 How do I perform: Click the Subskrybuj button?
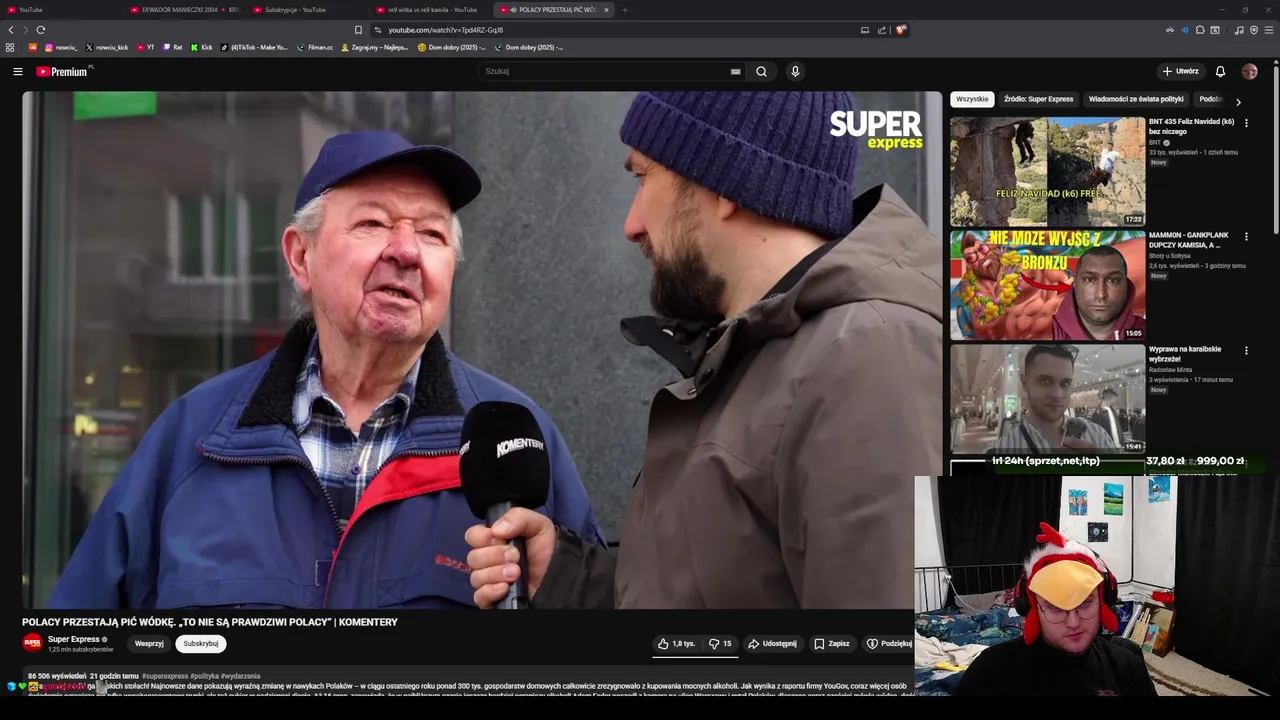coord(201,644)
